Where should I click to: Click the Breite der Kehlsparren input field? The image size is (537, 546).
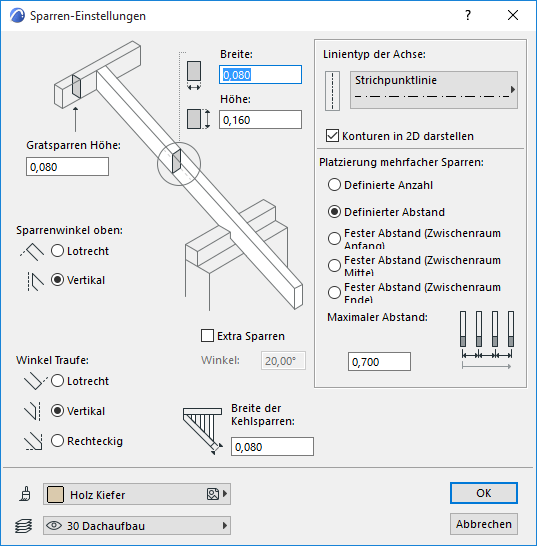pos(272,446)
